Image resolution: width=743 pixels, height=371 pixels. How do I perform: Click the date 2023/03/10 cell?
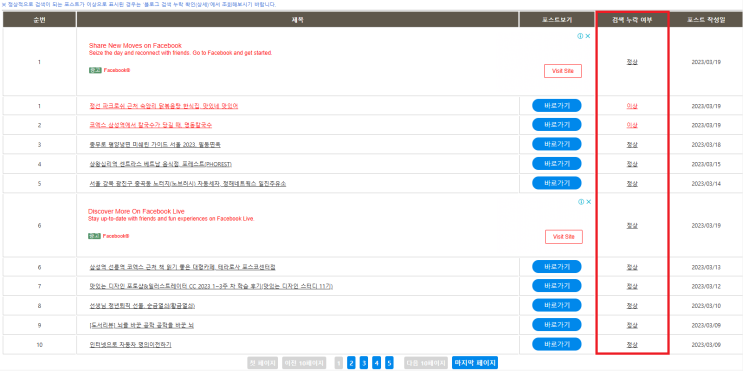[x=706, y=306]
